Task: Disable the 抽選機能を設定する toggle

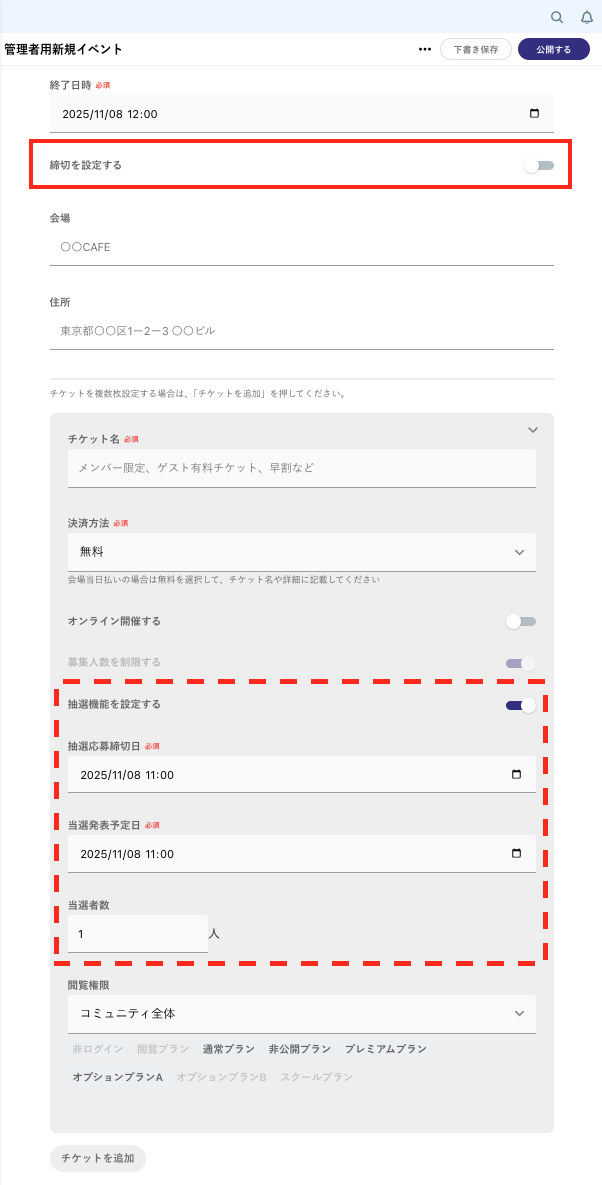Action: click(x=521, y=705)
